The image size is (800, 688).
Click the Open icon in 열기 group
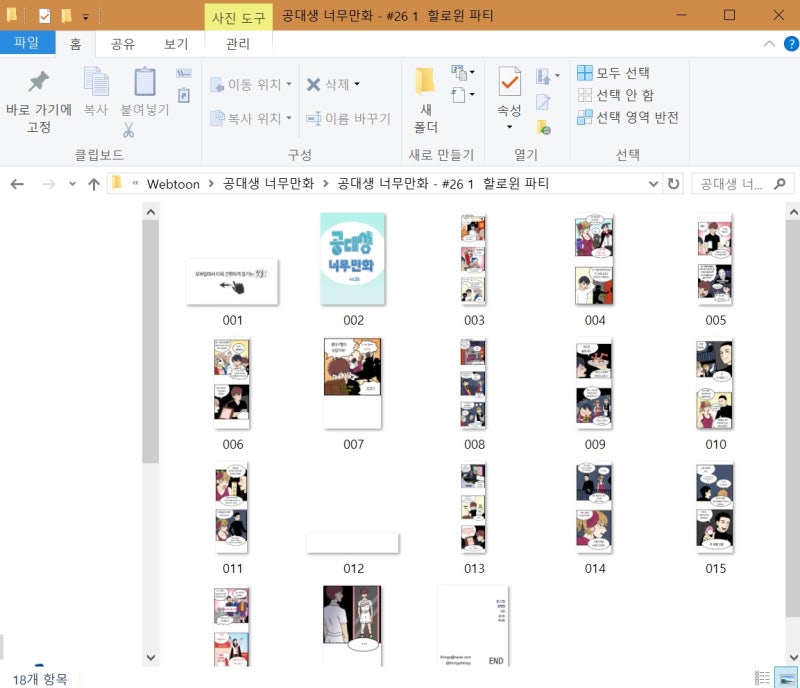click(543, 77)
